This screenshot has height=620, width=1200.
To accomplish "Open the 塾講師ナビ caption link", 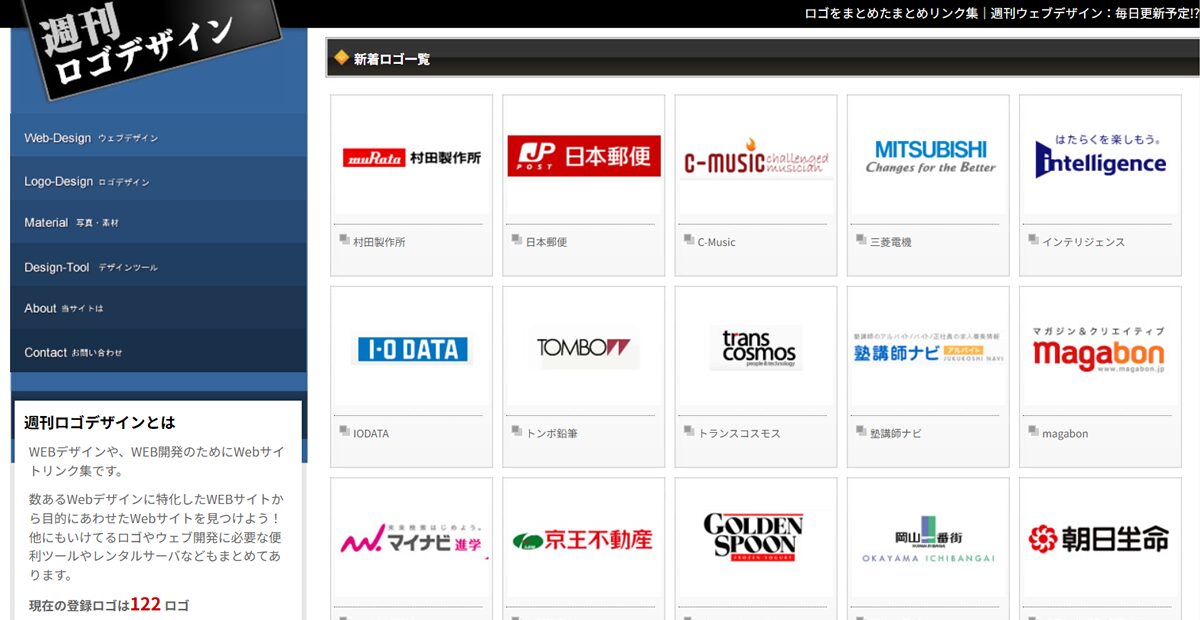I will click(x=896, y=434).
